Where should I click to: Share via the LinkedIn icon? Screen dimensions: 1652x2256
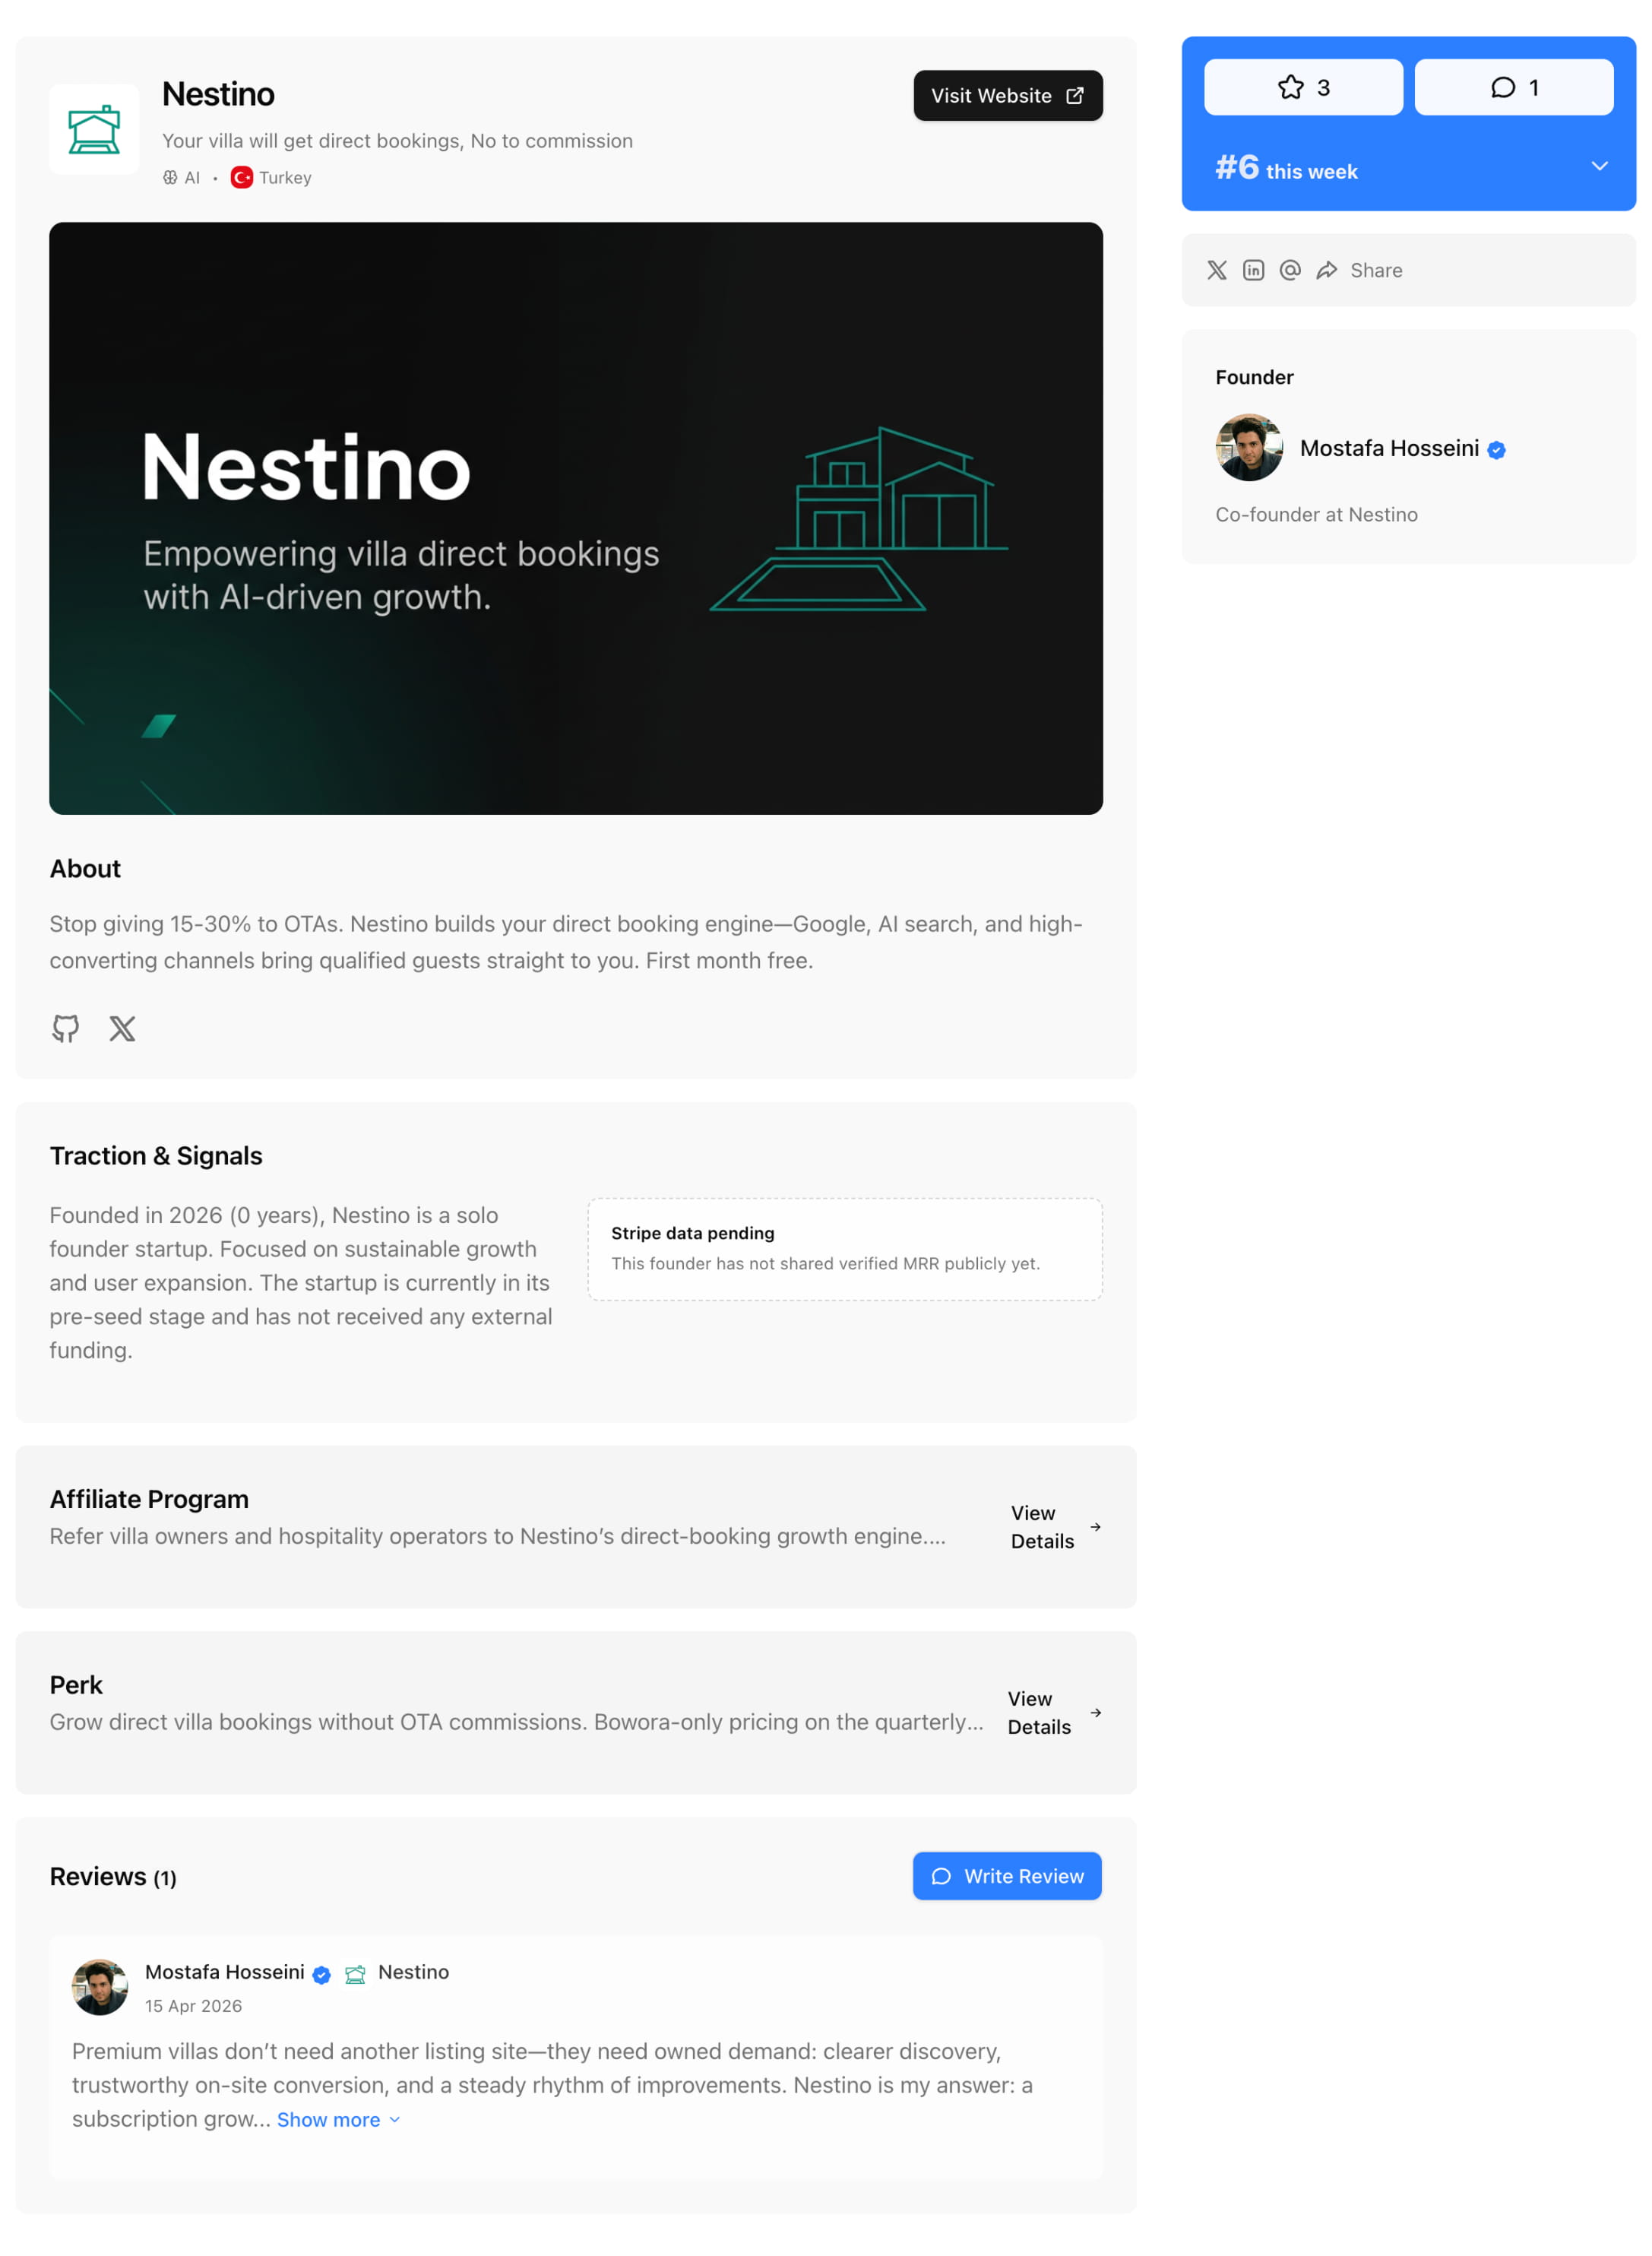1253,270
